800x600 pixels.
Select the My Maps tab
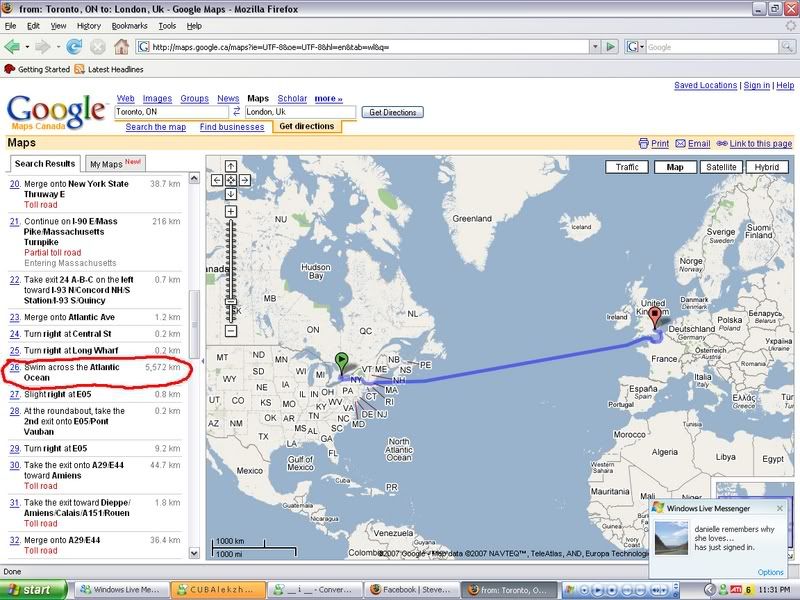click(x=115, y=164)
